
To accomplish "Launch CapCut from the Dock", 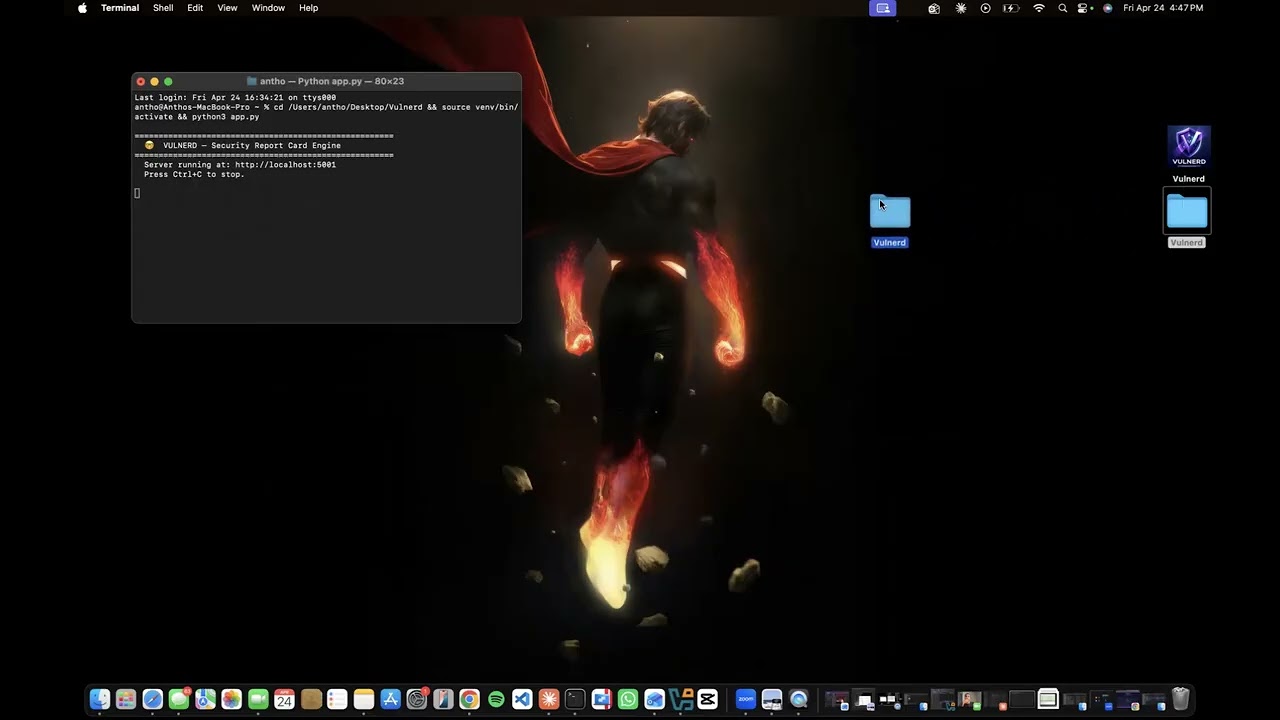I will click(707, 699).
